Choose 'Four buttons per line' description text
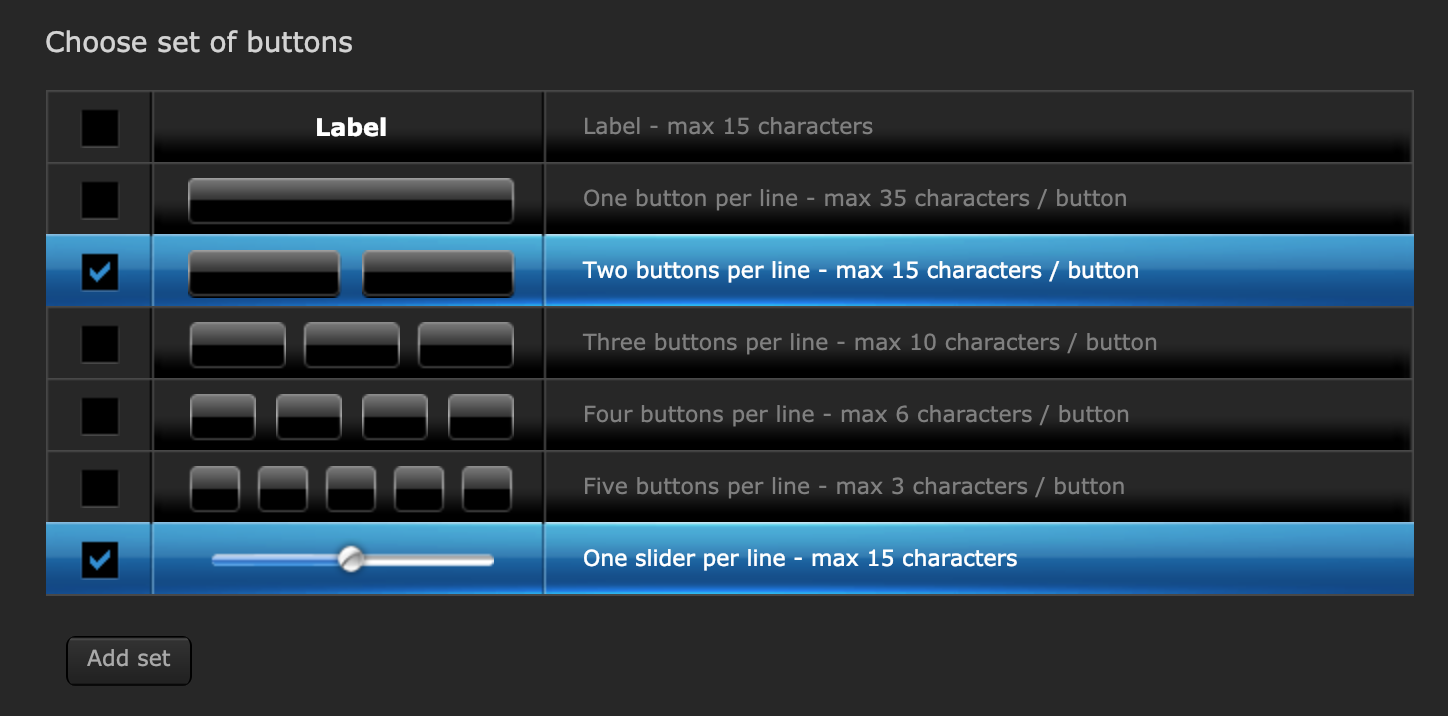This screenshot has height=716, width=1448. click(855, 415)
